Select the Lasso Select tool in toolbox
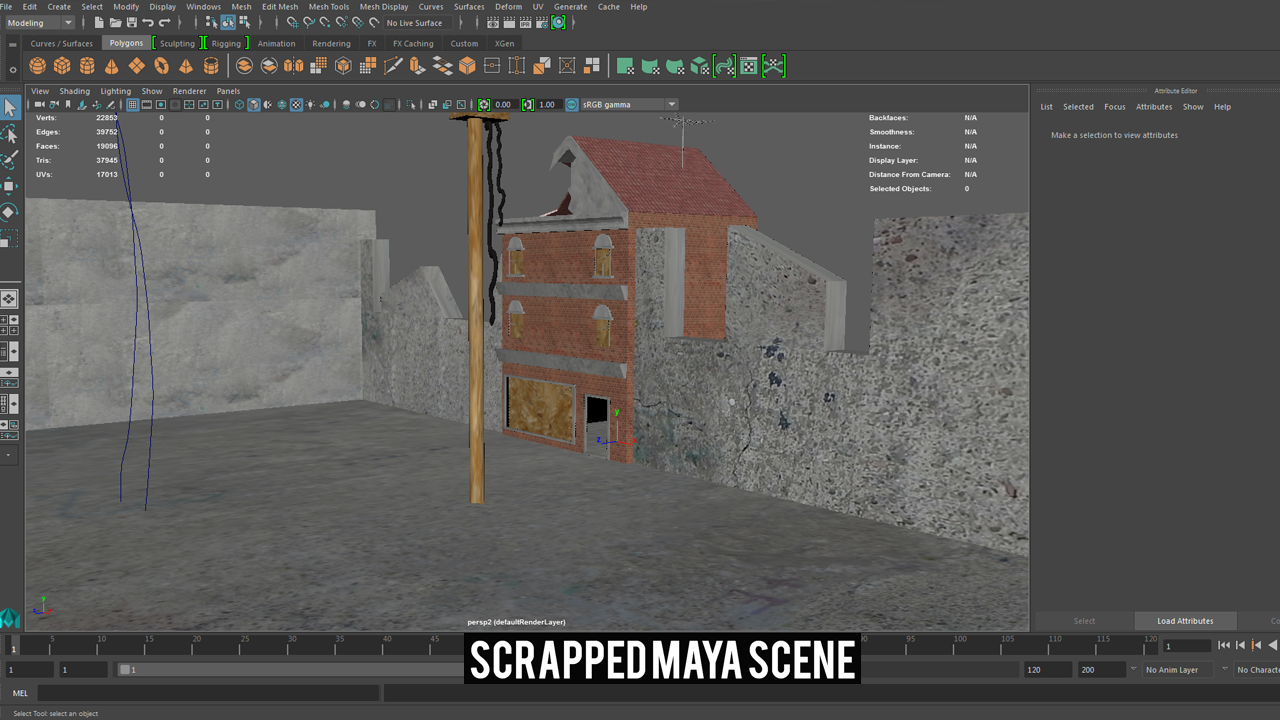Image resolution: width=1280 pixels, height=720 pixels. tap(9, 134)
